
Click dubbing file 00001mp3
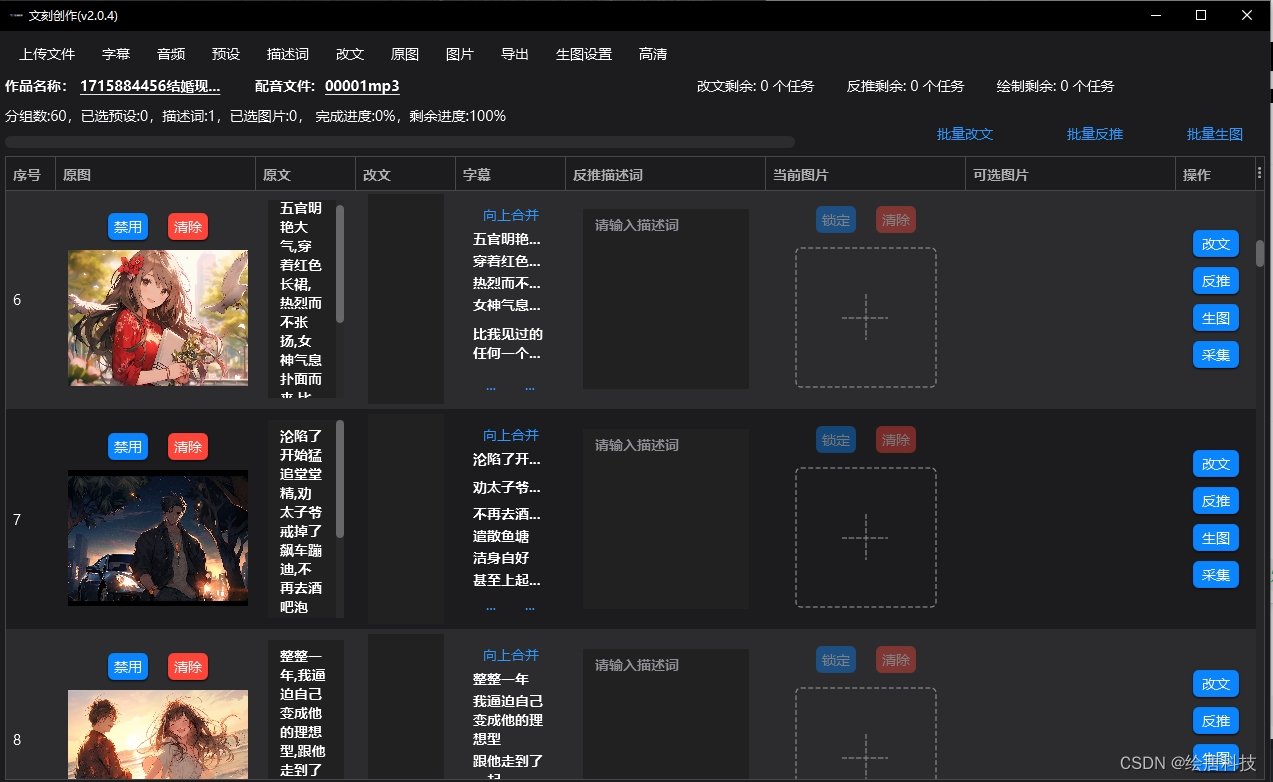tap(362, 86)
